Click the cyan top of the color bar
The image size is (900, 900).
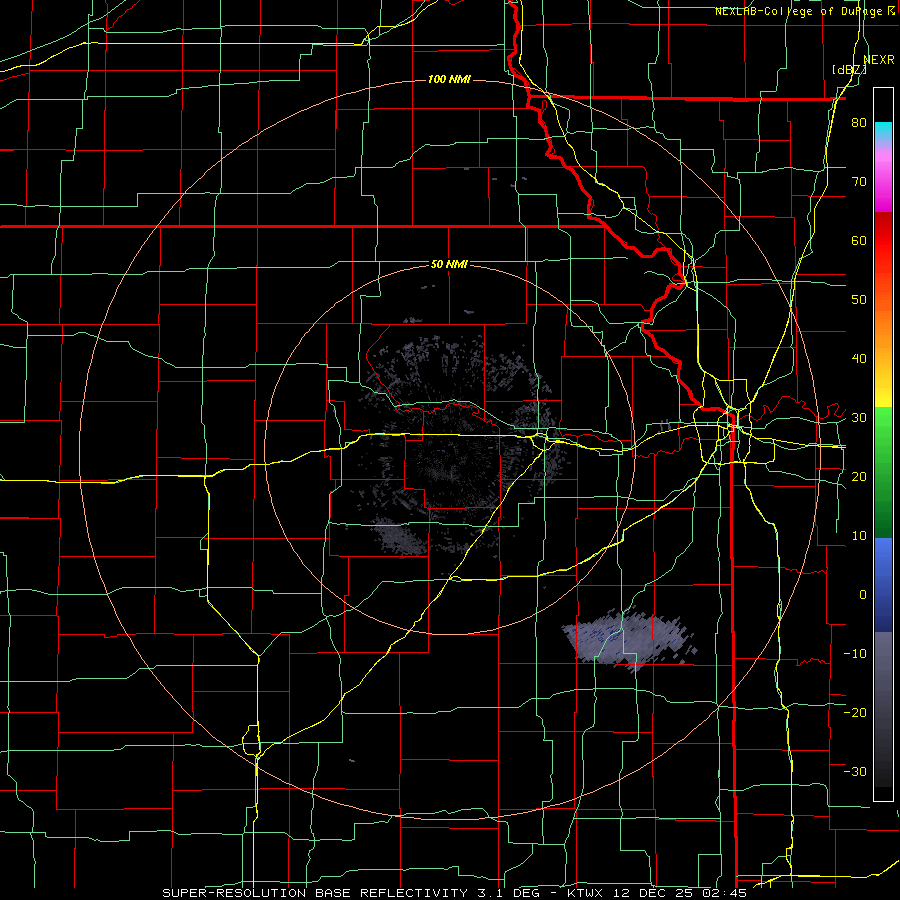coord(883,130)
